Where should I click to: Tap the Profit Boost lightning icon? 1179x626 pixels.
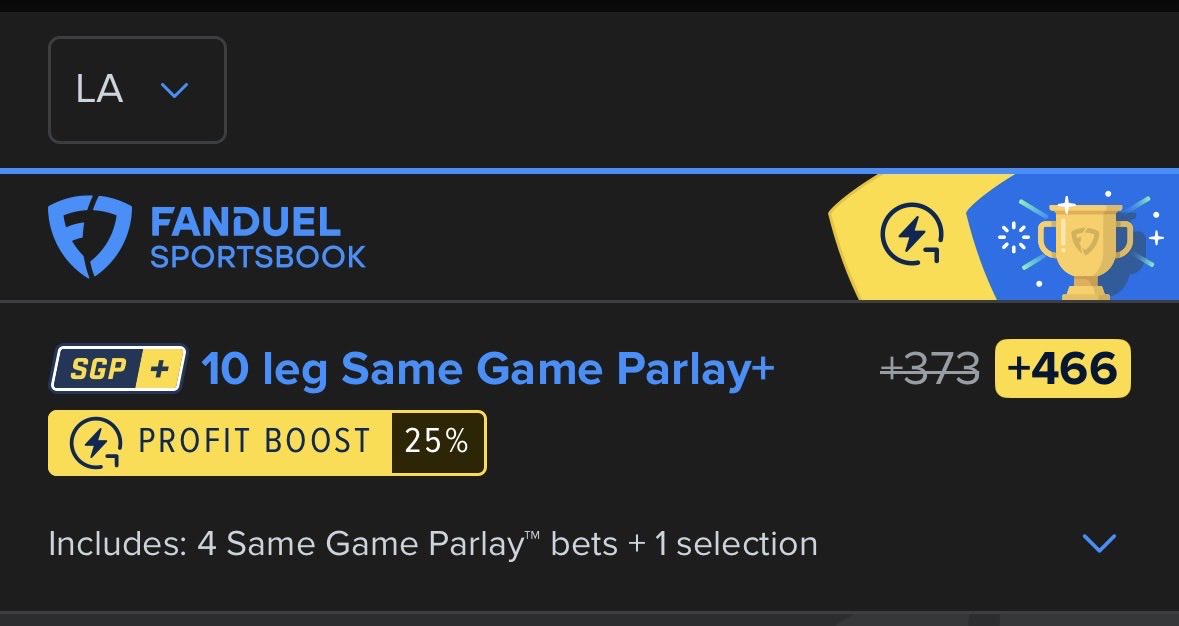pos(95,443)
